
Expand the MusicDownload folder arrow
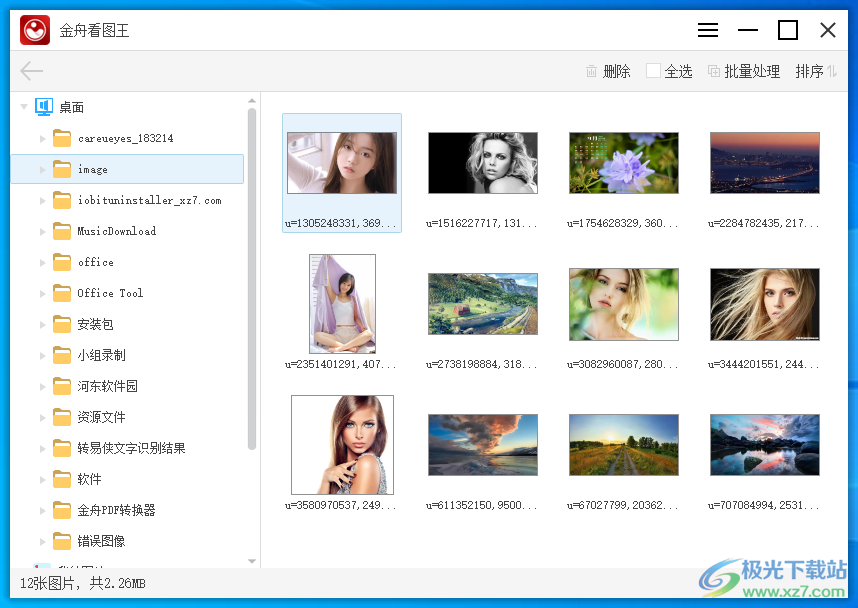coord(42,231)
